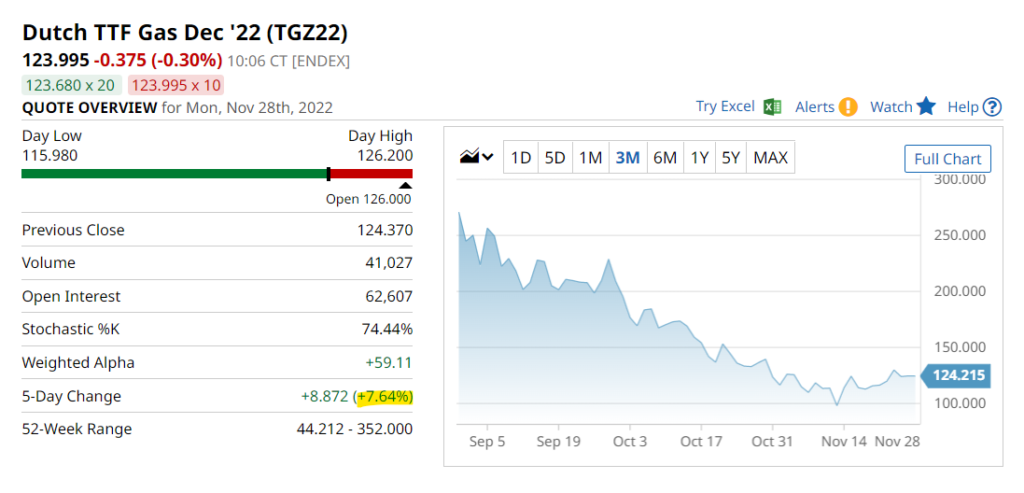Click the Watch link text
The width and height of the screenshot is (1024, 493).
point(890,107)
